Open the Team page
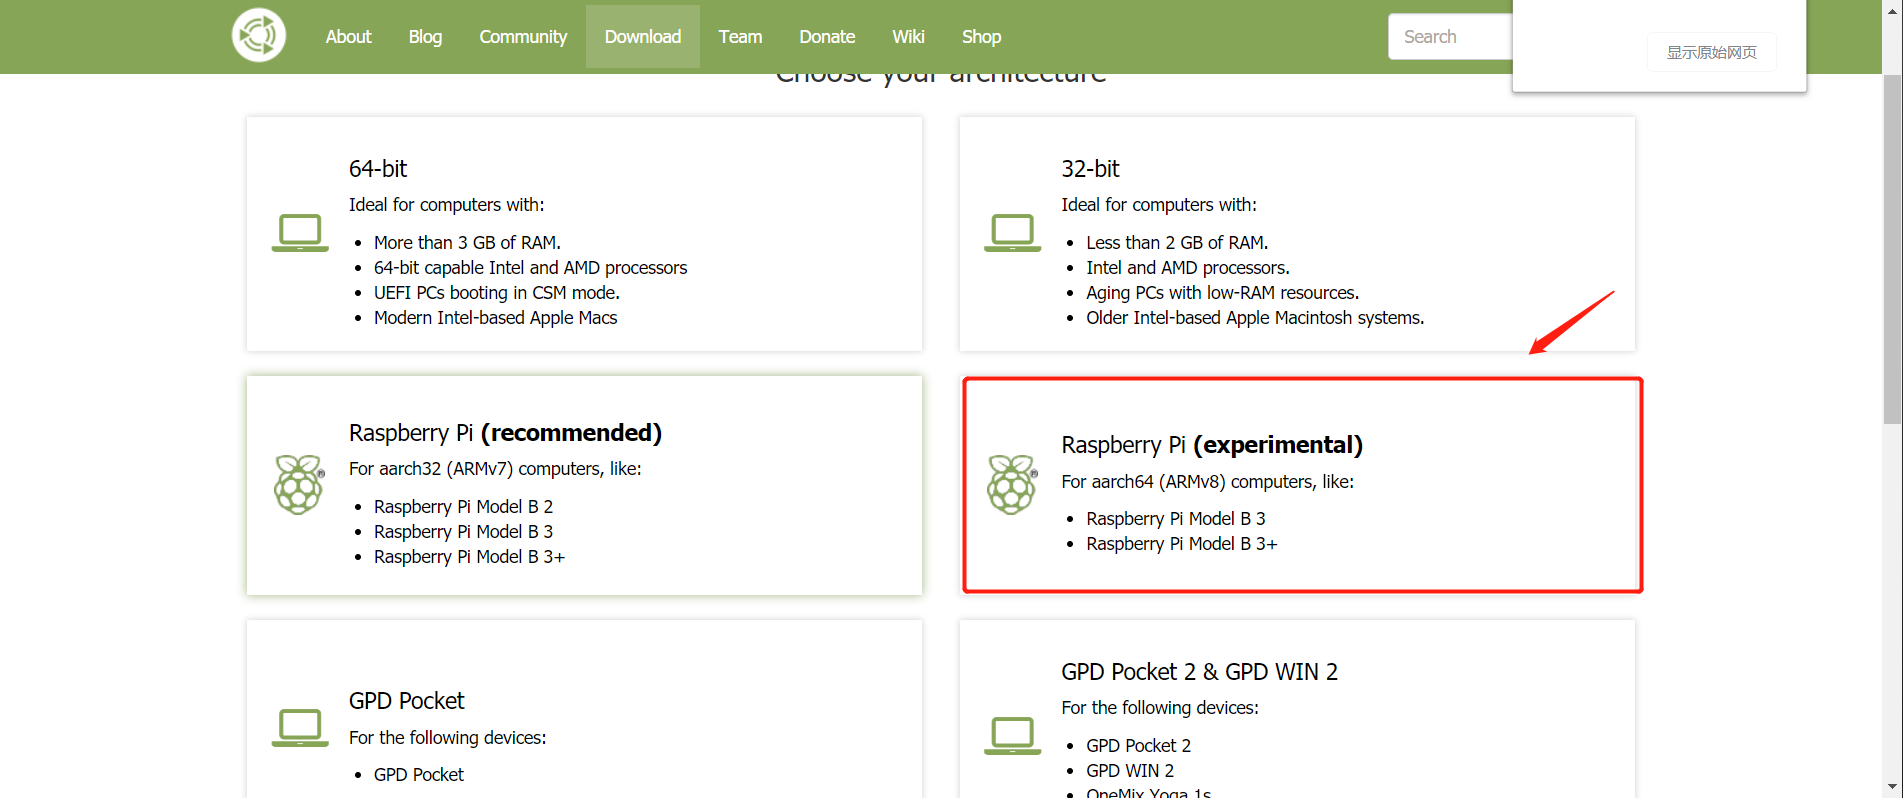The width and height of the screenshot is (1903, 798). (740, 37)
